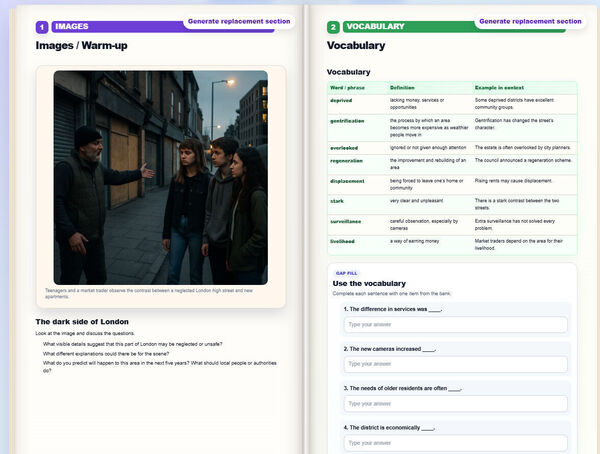Image resolution: width=600 pixels, height=454 pixels.
Task: Click the 'Word / phrase' column header
Action: pyautogui.click(x=347, y=88)
